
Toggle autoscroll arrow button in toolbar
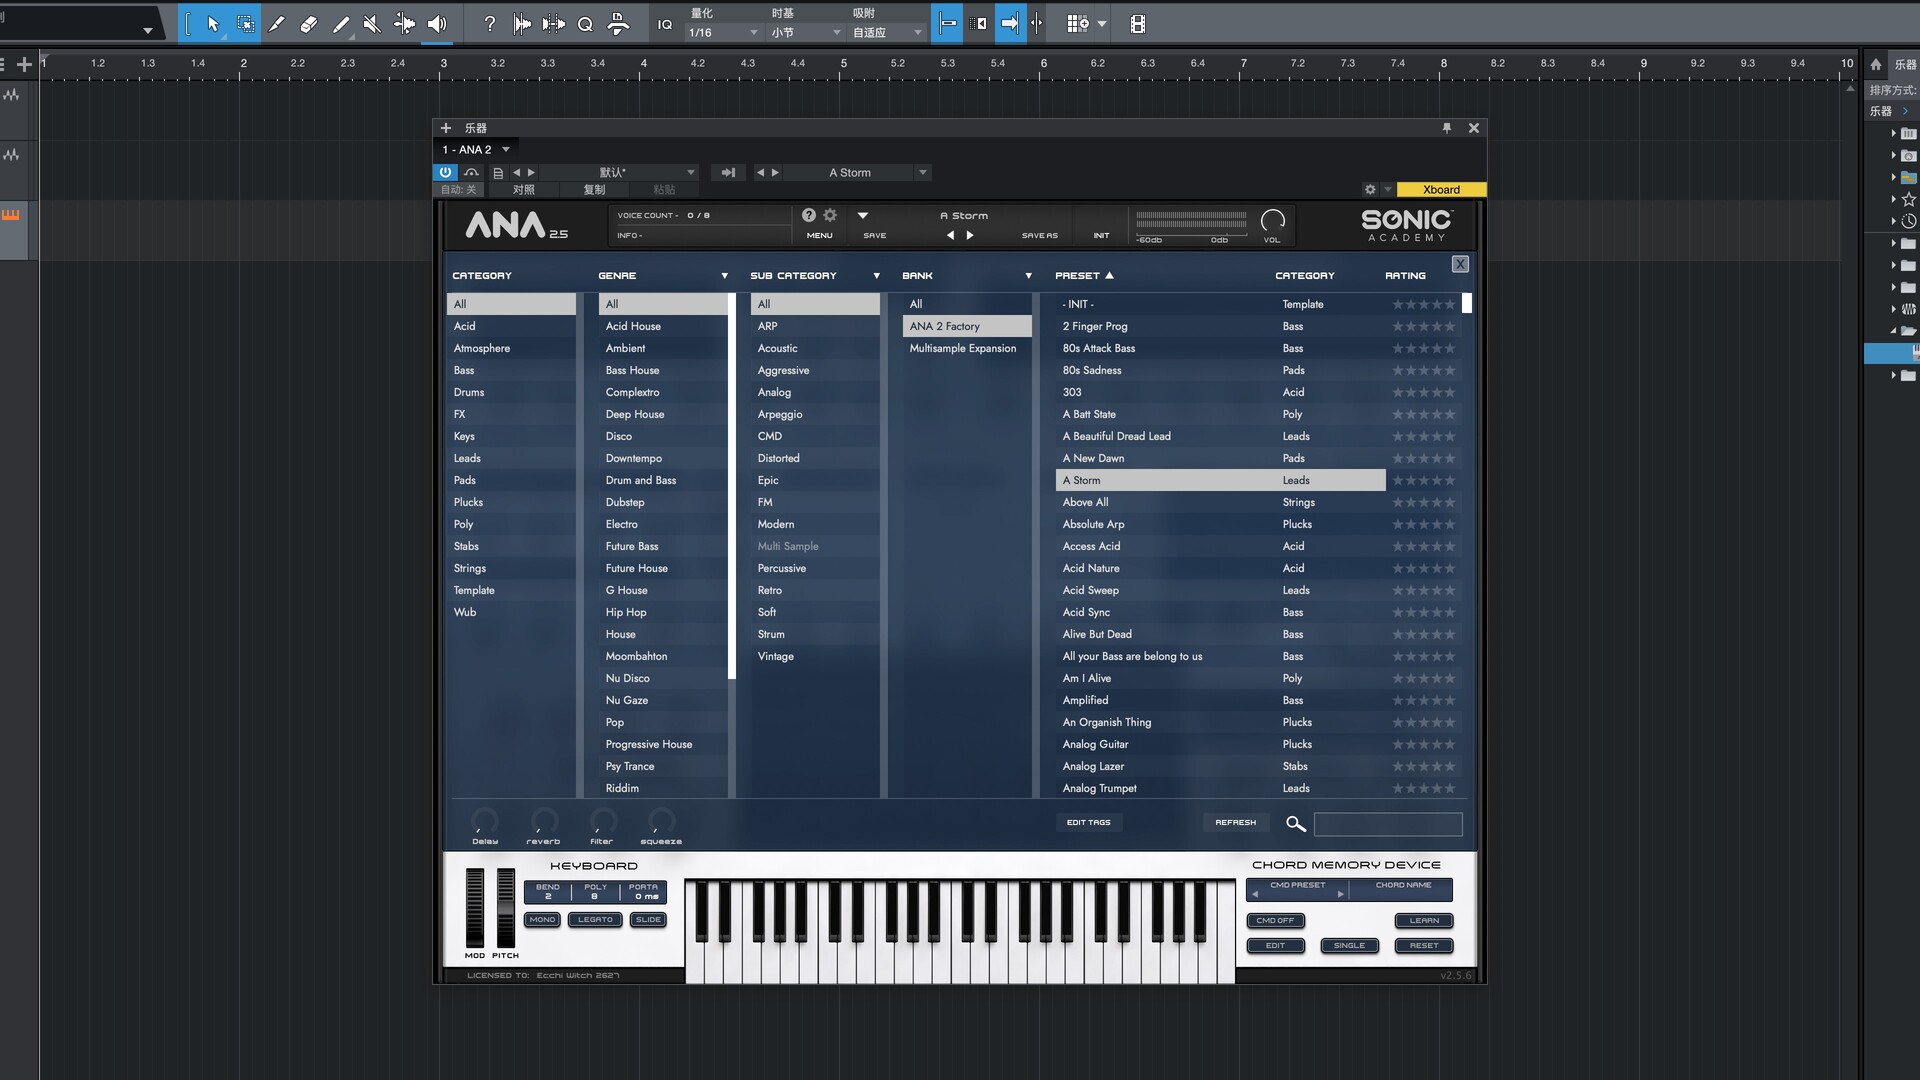1010,24
